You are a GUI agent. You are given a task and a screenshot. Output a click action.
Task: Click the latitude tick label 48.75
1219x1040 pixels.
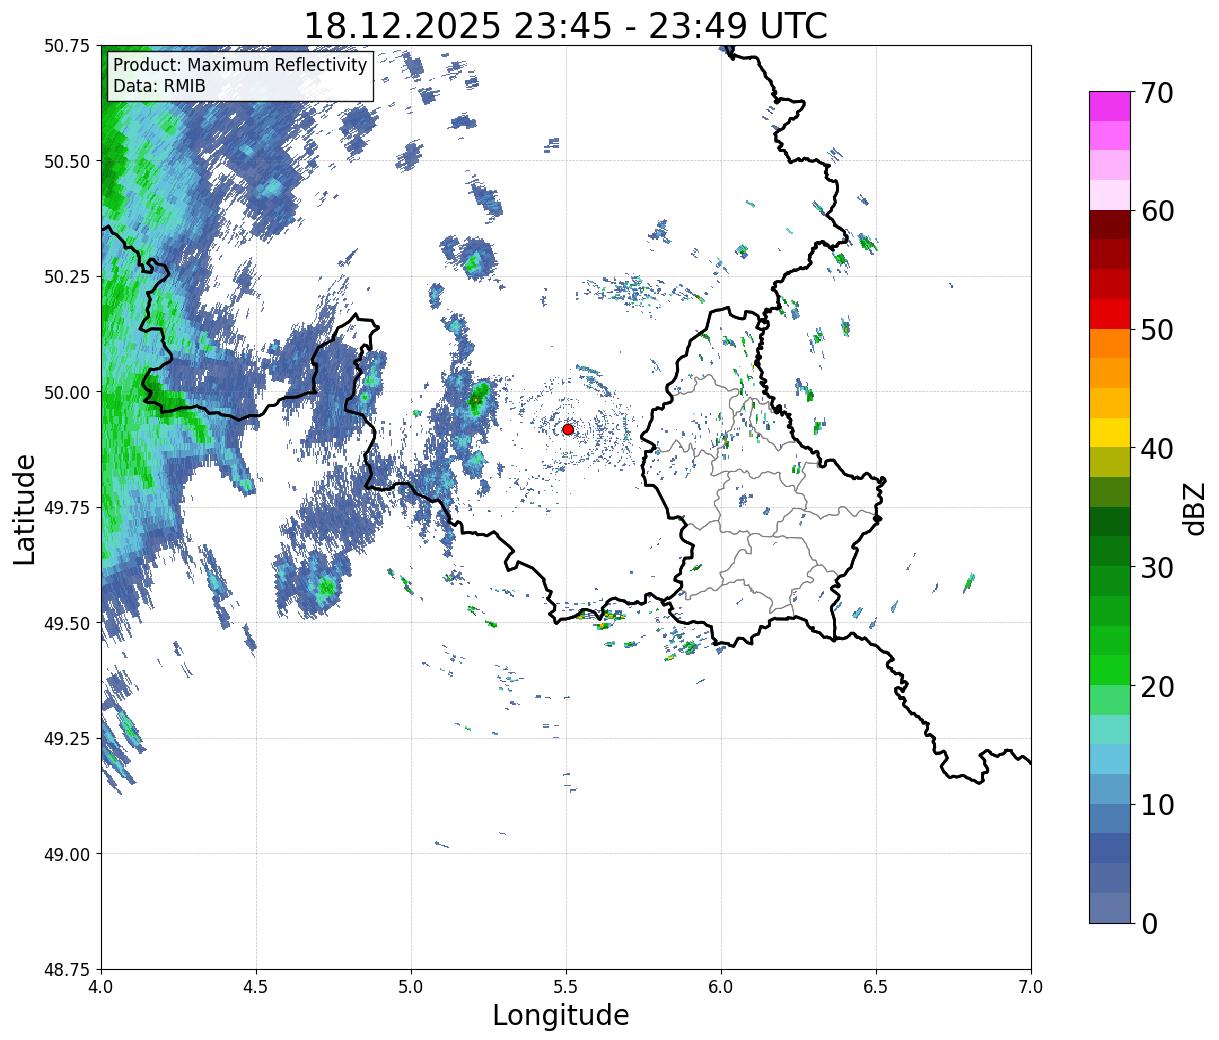(67, 970)
